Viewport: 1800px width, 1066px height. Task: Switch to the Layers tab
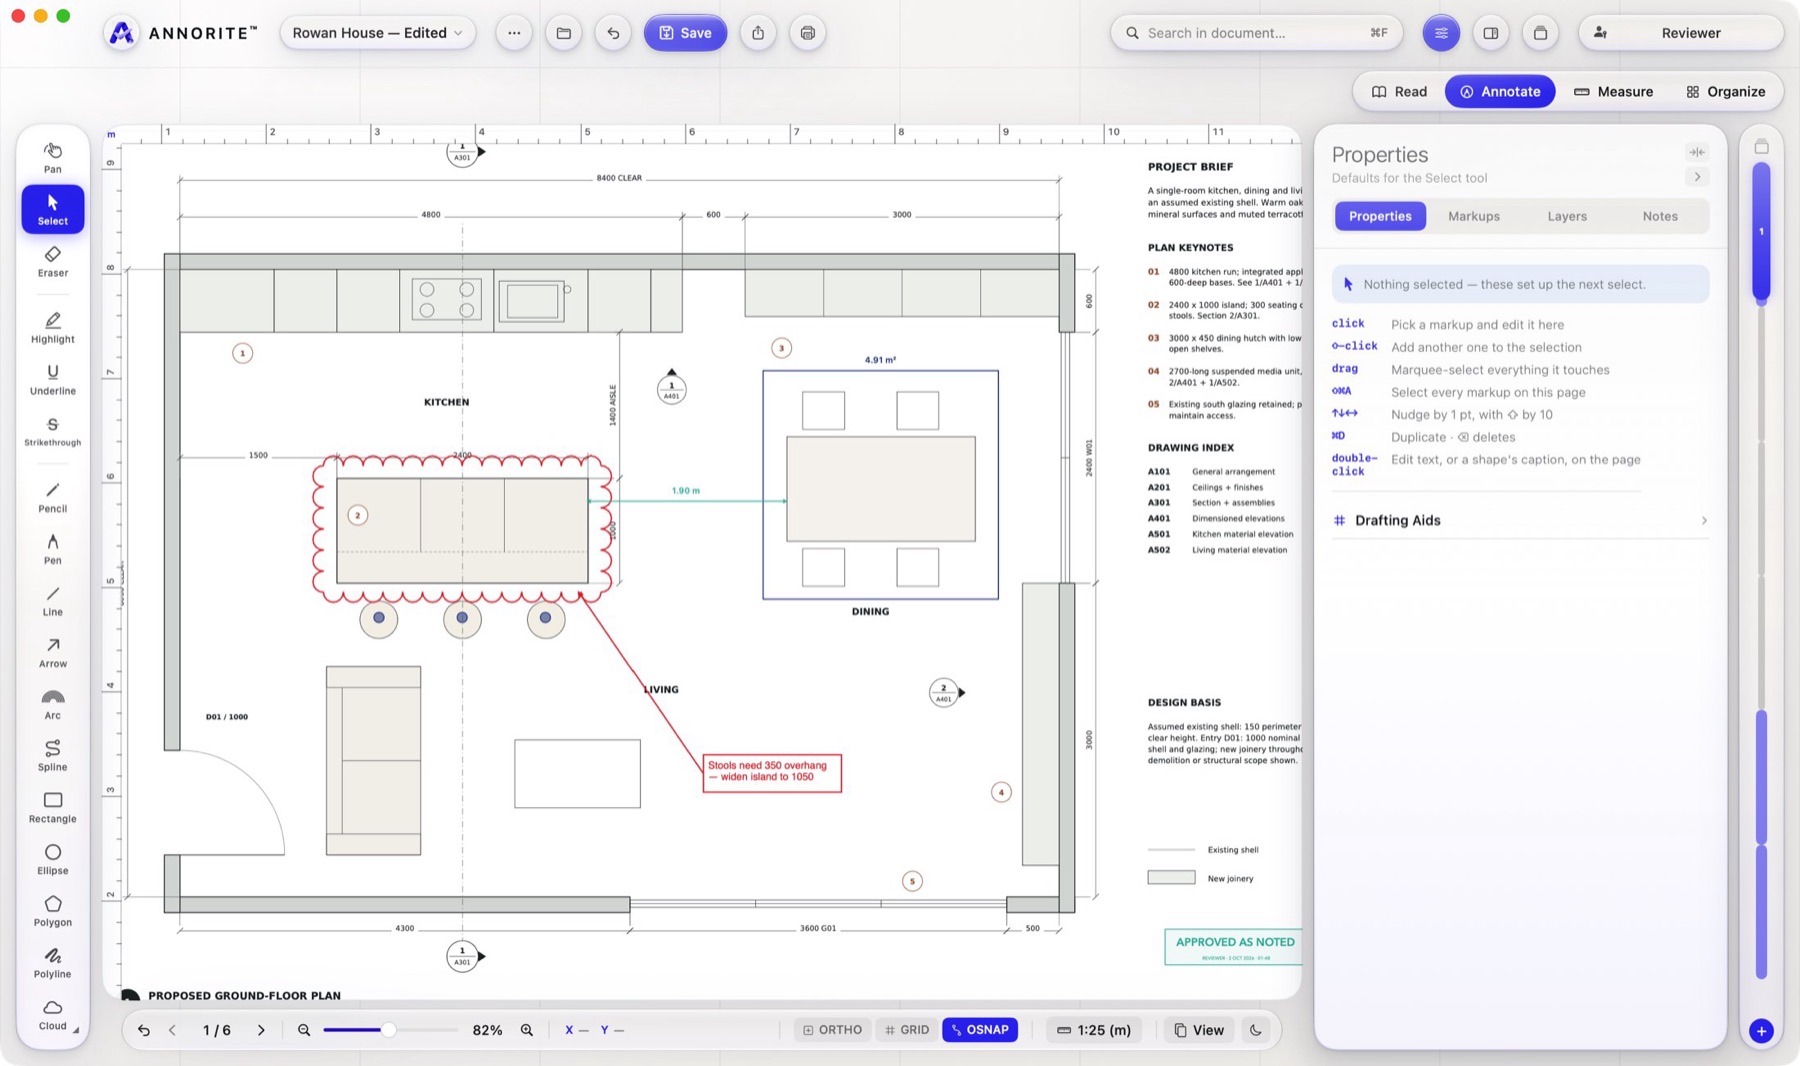point(1567,216)
